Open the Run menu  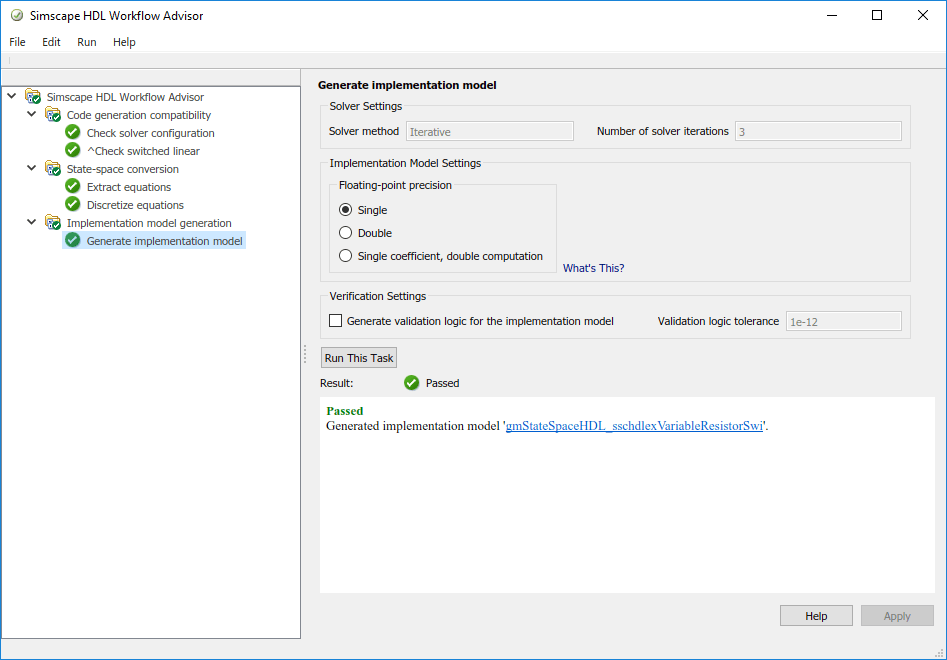point(87,42)
